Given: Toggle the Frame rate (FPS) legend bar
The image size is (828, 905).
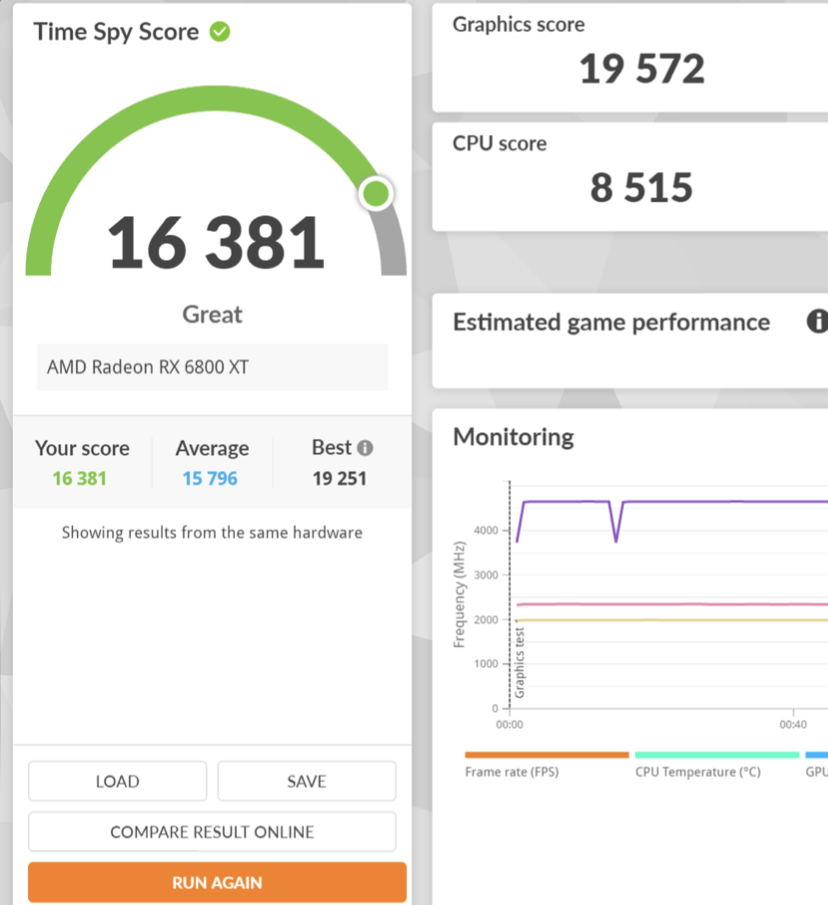Looking at the screenshot, I should coord(546,755).
